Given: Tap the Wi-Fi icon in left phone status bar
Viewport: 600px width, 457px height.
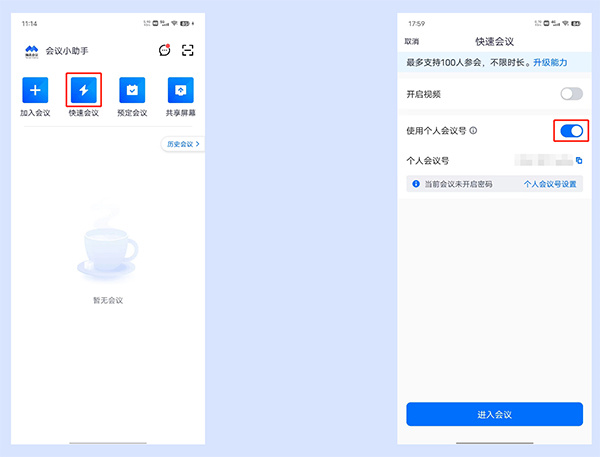Looking at the screenshot, I should click(174, 23).
